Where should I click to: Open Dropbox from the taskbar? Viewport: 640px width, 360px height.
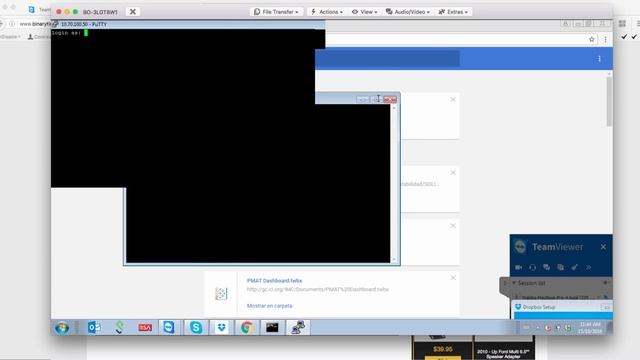(222, 327)
